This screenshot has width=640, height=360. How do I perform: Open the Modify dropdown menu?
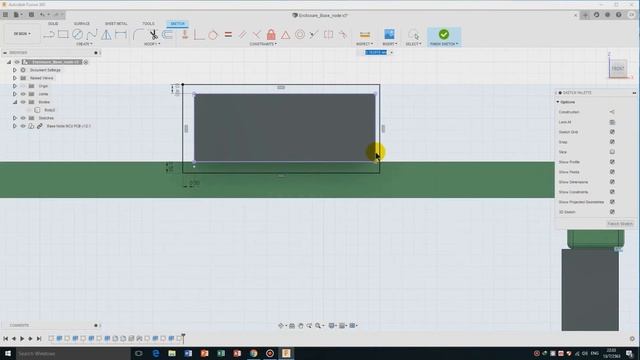coord(152,44)
